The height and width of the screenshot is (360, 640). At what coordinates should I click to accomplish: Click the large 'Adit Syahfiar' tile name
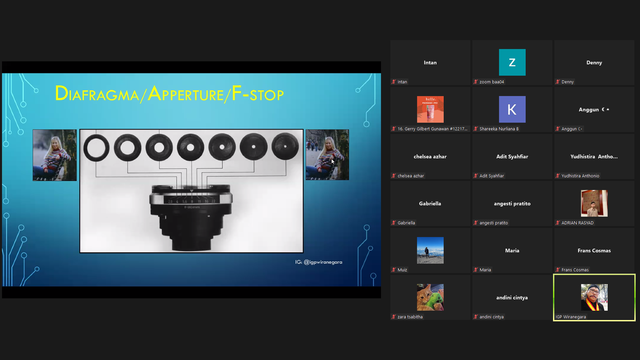pyautogui.click(x=512, y=156)
